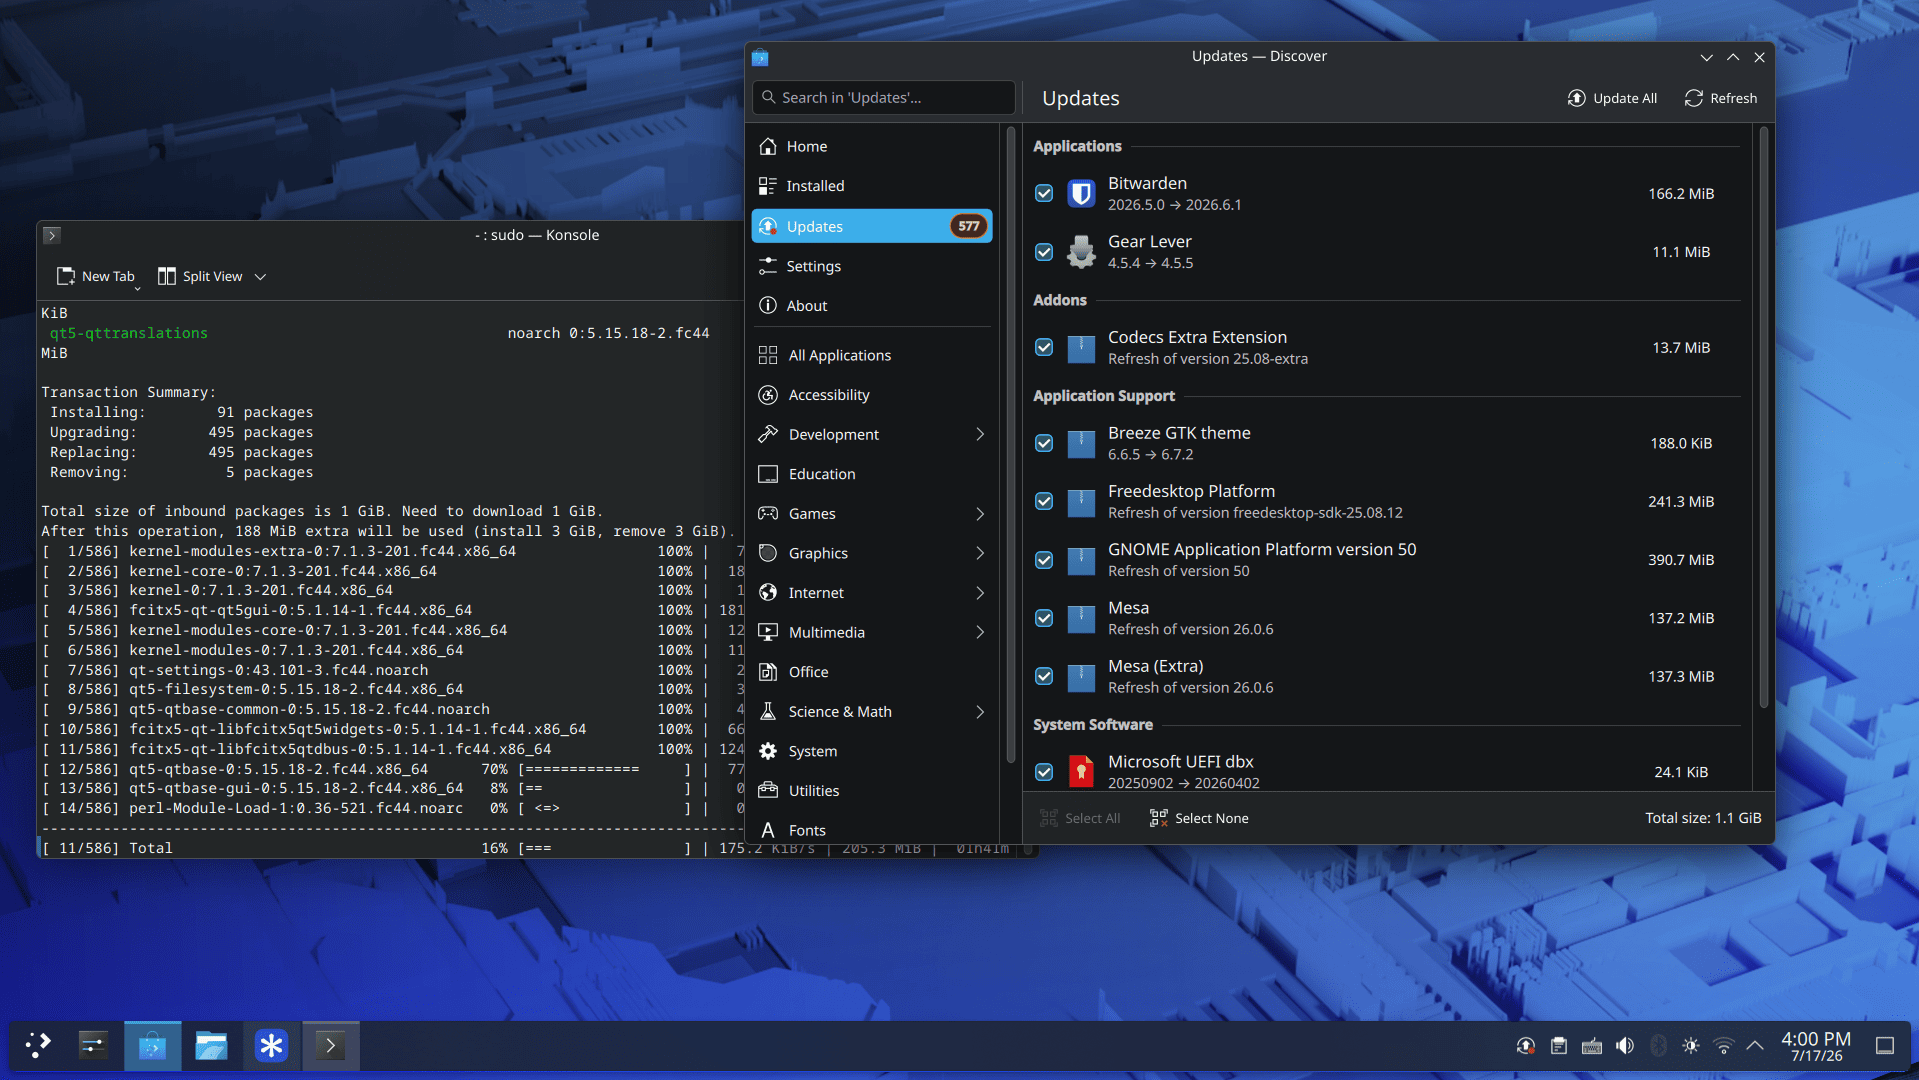
Task: Open the Installed section
Action: click(x=872, y=186)
